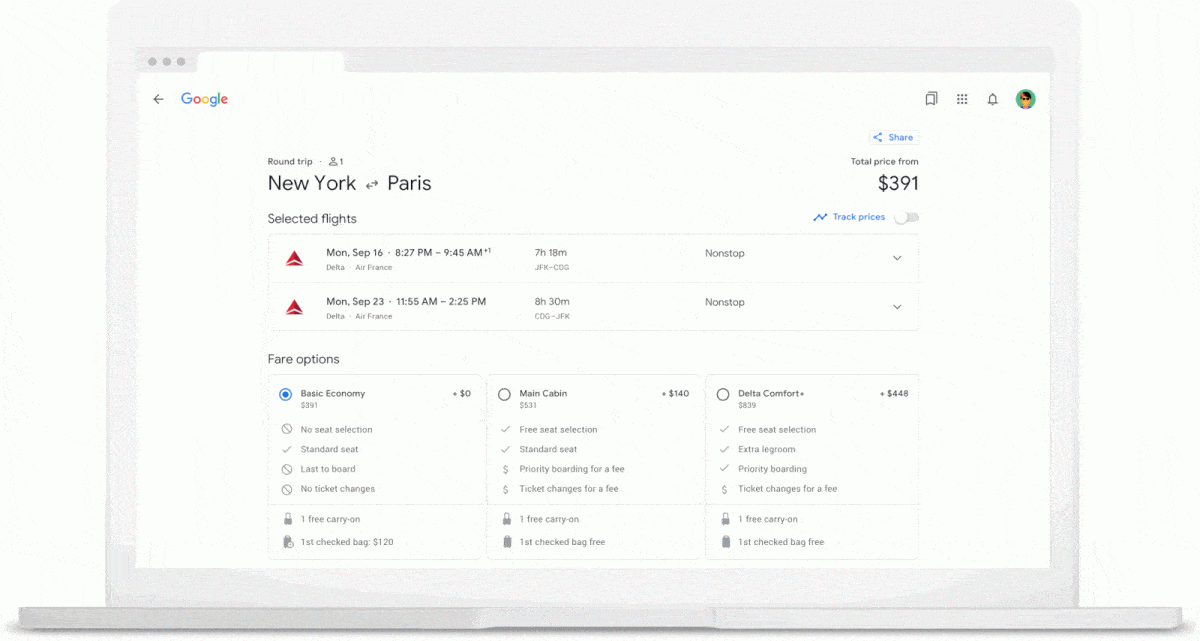This screenshot has width=1200, height=641.
Task: Select the Delta Comfort+ fare
Action: (723, 395)
